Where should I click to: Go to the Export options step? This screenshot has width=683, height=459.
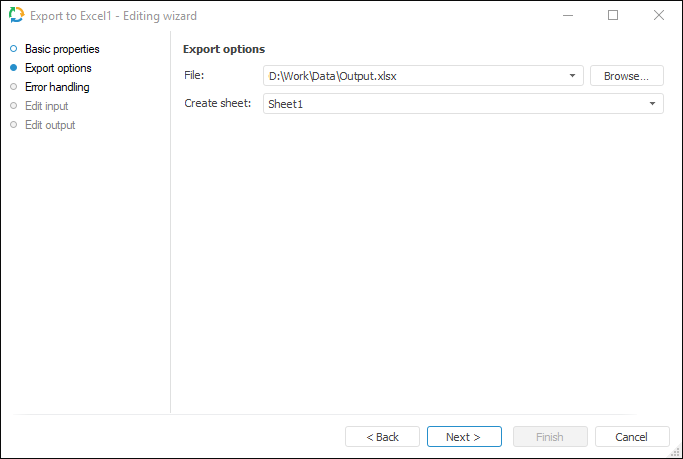click(58, 68)
